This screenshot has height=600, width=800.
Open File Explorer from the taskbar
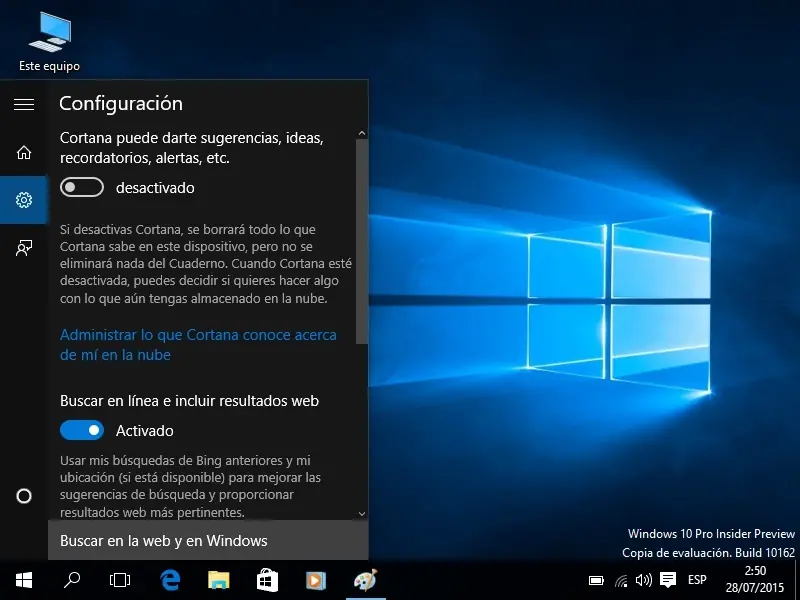[219, 580]
